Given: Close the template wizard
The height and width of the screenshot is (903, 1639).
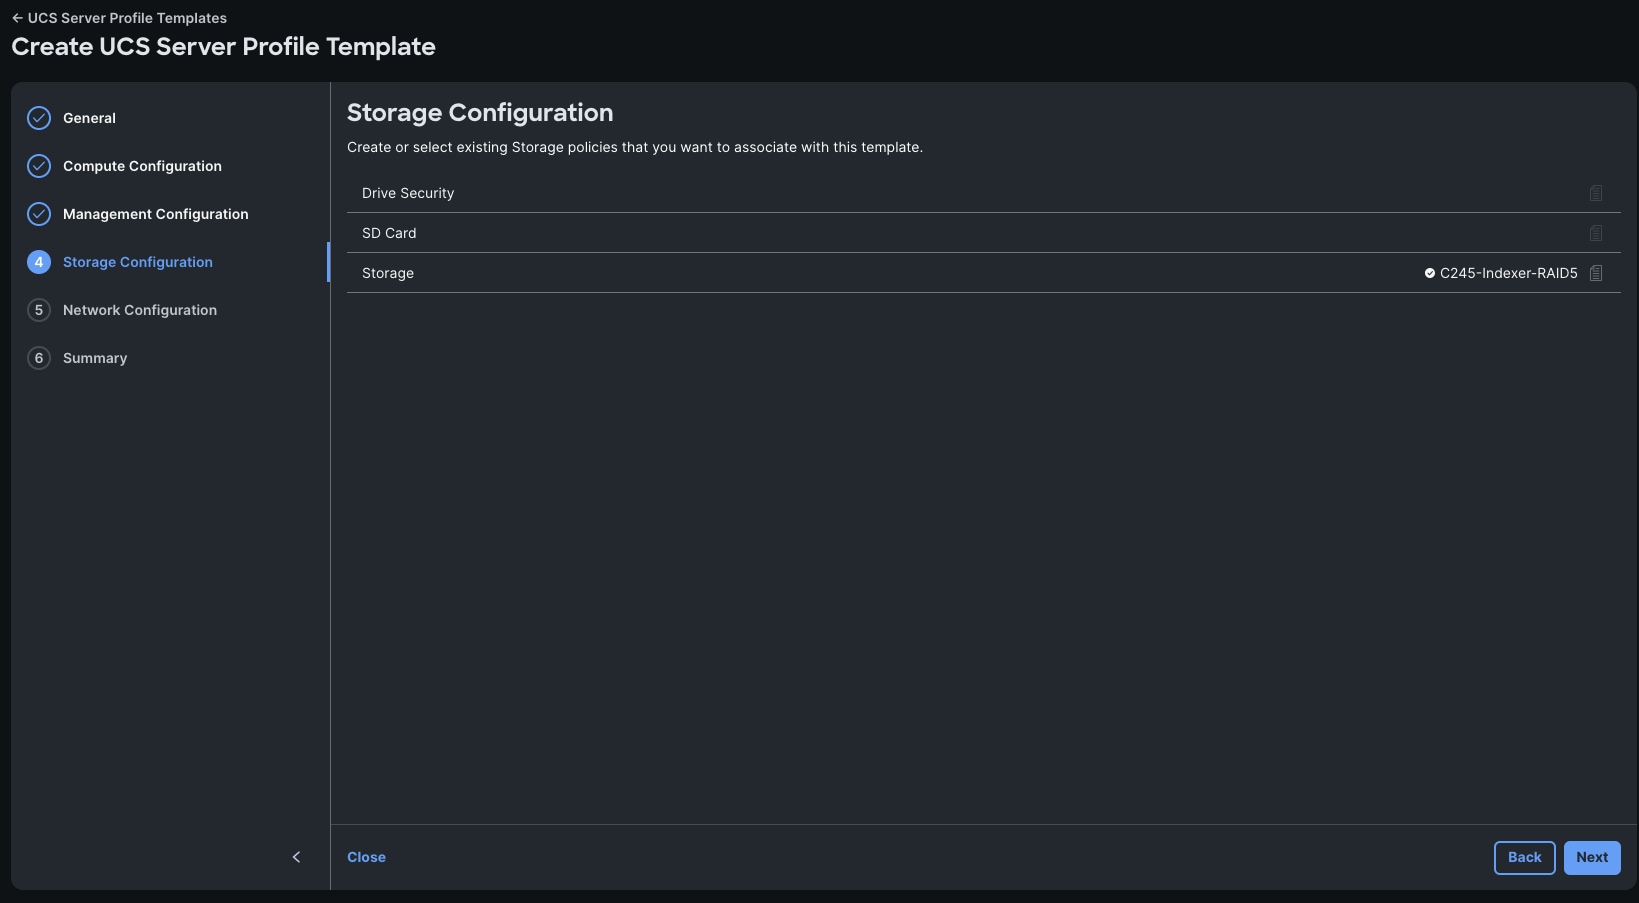Looking at the screenshot, I should coord(366,857).
